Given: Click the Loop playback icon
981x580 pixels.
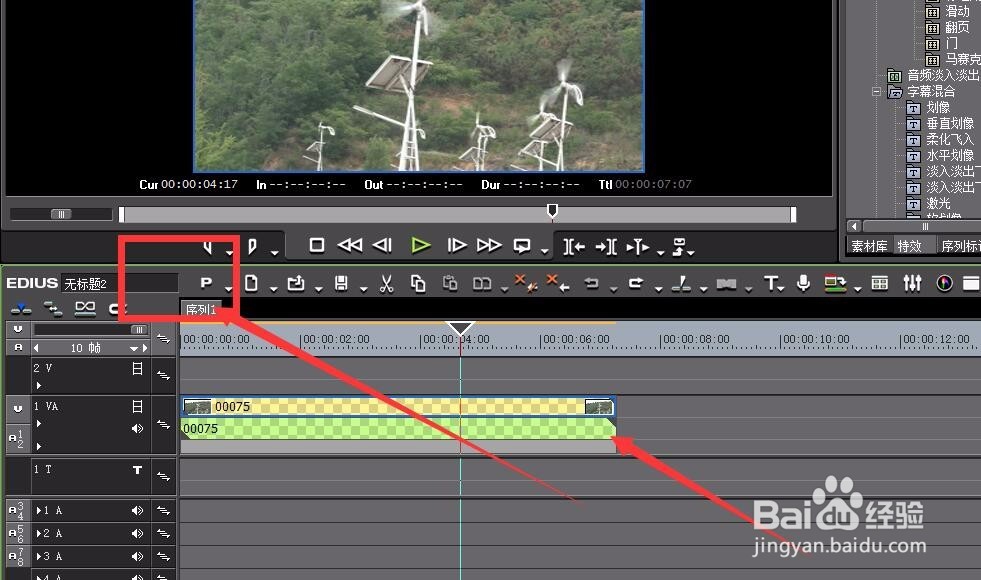Looking at the screenshot, I should click(x=522, y=246).
